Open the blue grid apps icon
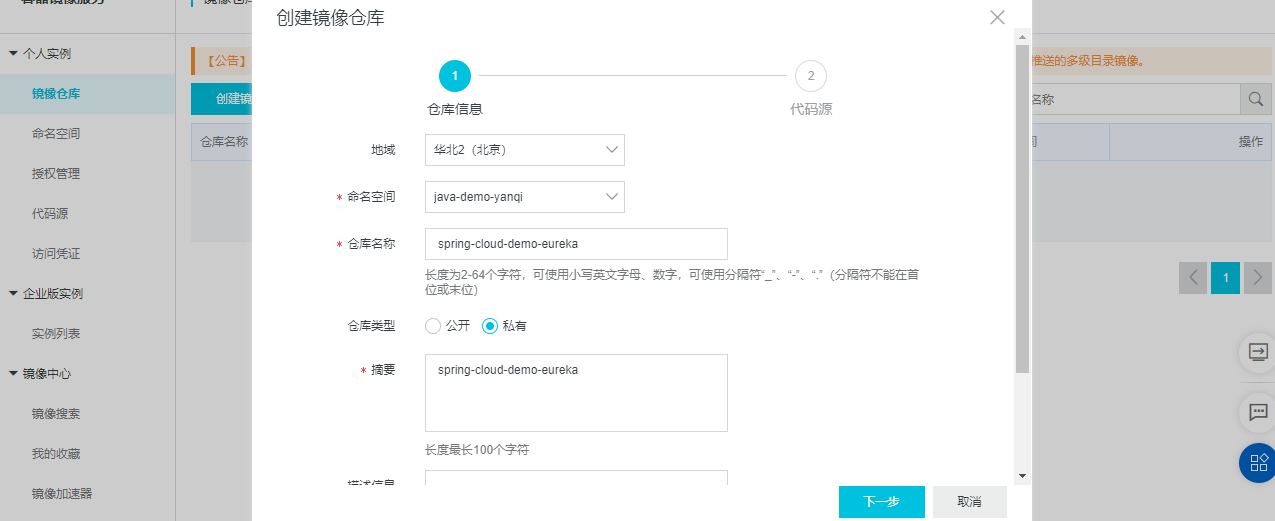1275x521 pixels. (x=1258, y=461)
